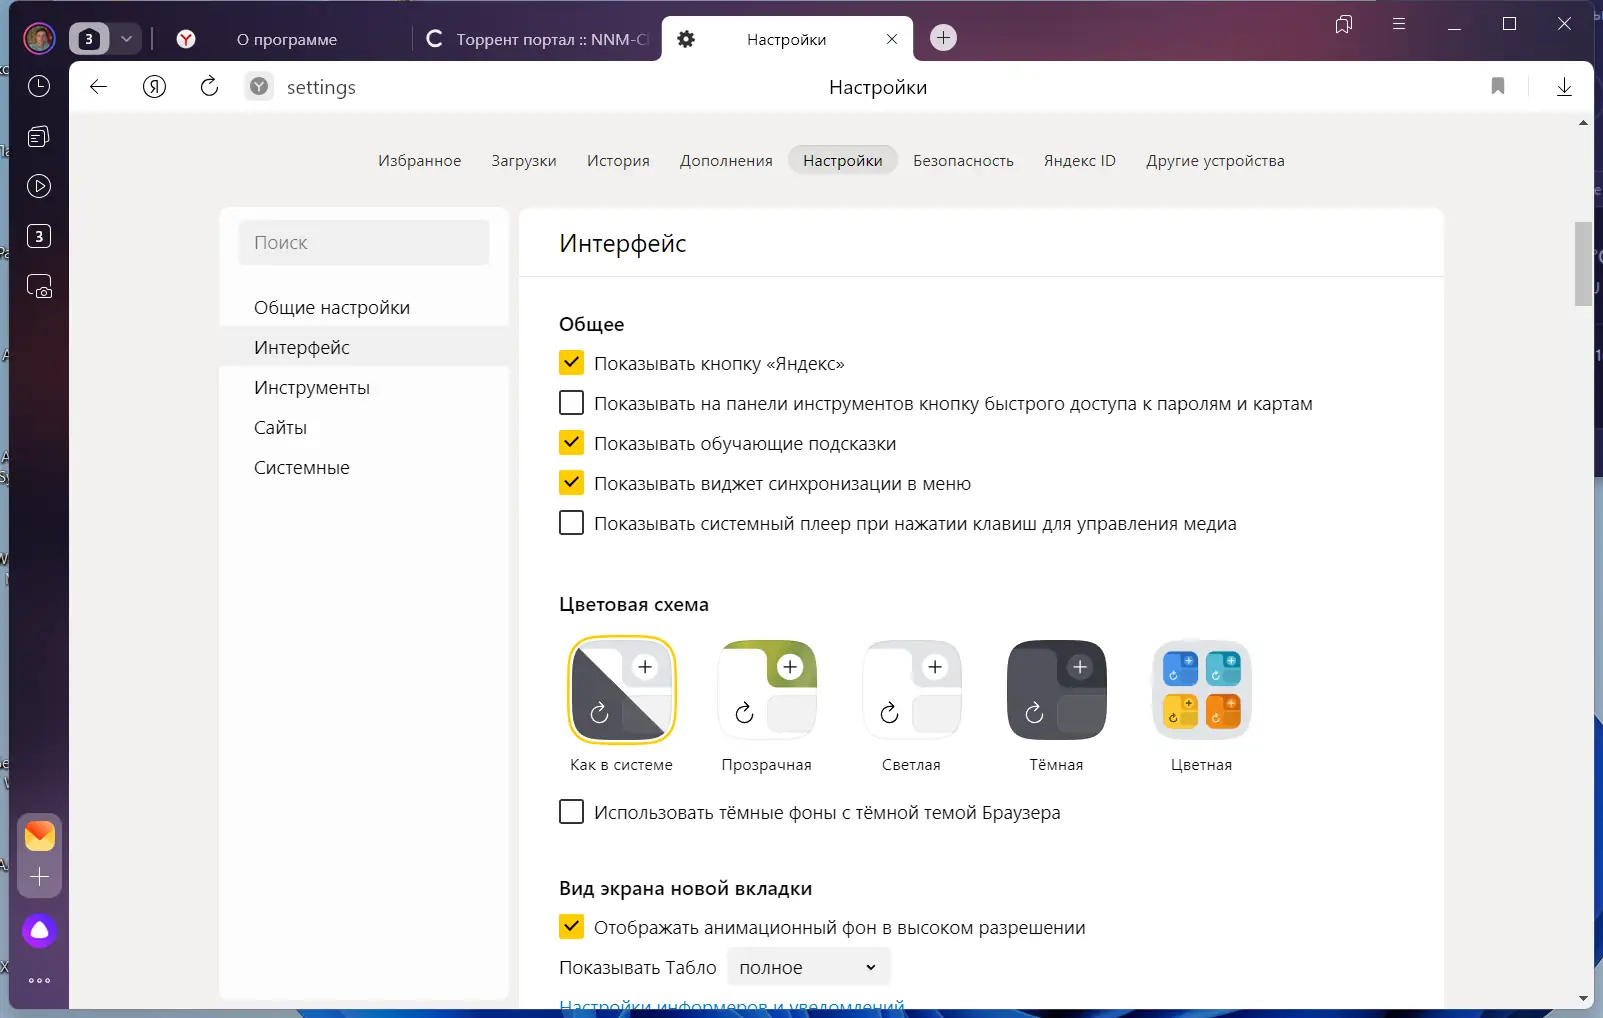Go to Системные in the left list
1603x1018 pixels.
pos(364,467)
